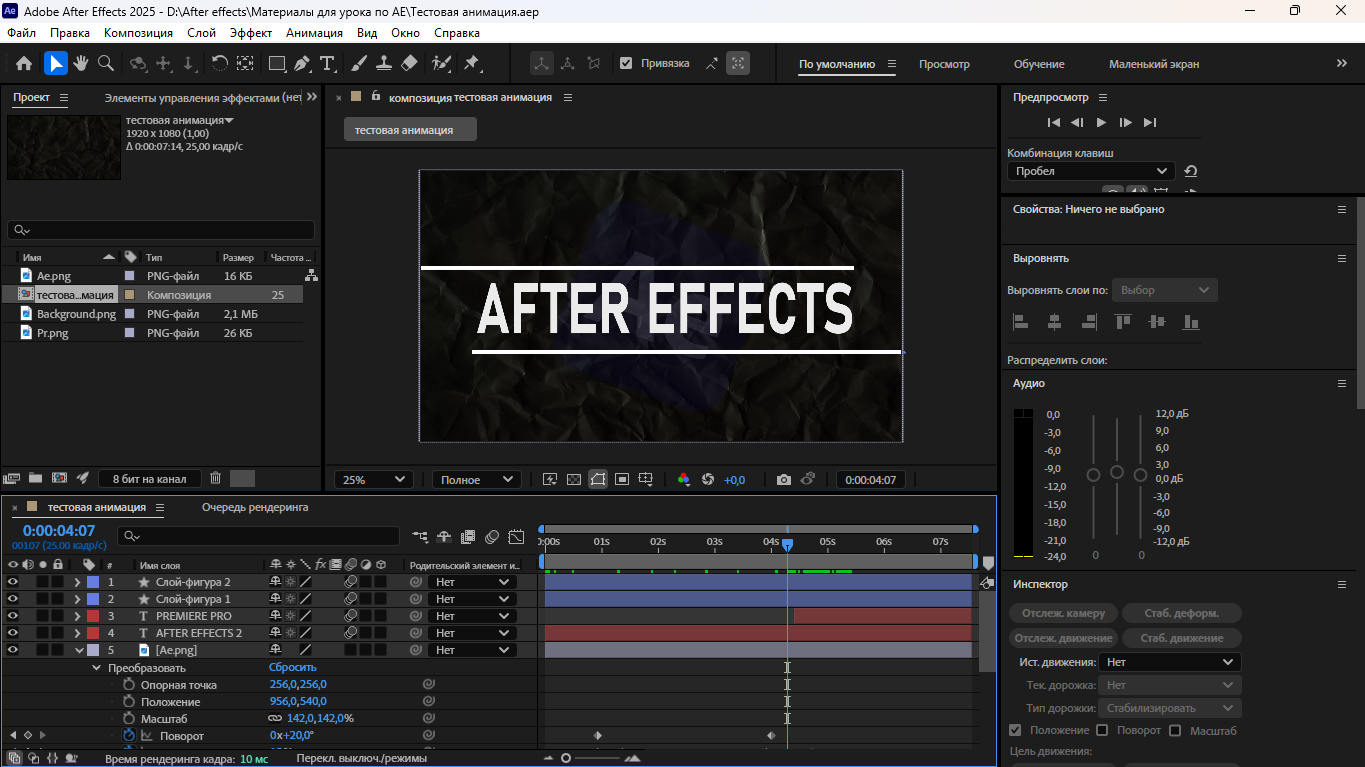
Task: Click the 8 бит на канал button
Action: coord(150,479)
